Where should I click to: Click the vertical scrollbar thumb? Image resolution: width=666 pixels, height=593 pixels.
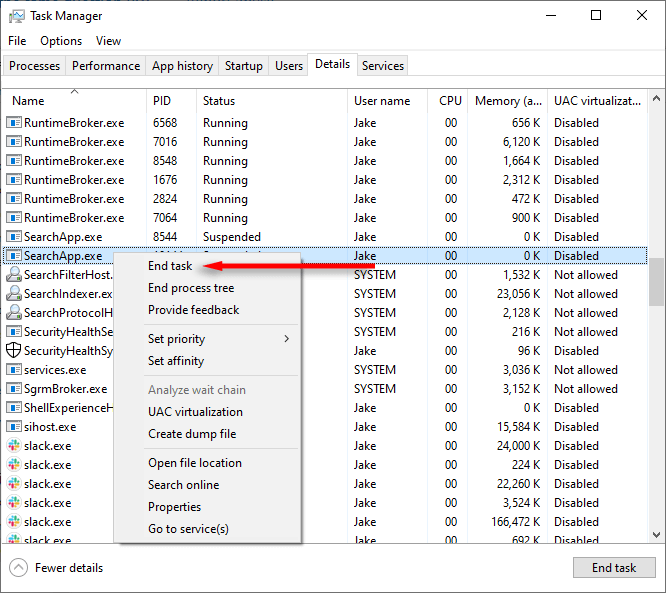pos(656,280)
